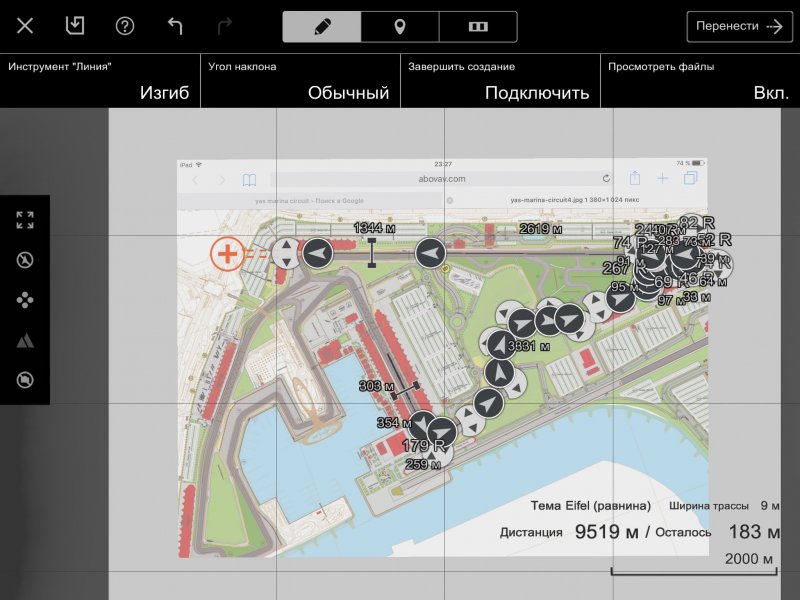800x600 pixels.
Task: Click the save track icon
Action: (x=75, y=27)
